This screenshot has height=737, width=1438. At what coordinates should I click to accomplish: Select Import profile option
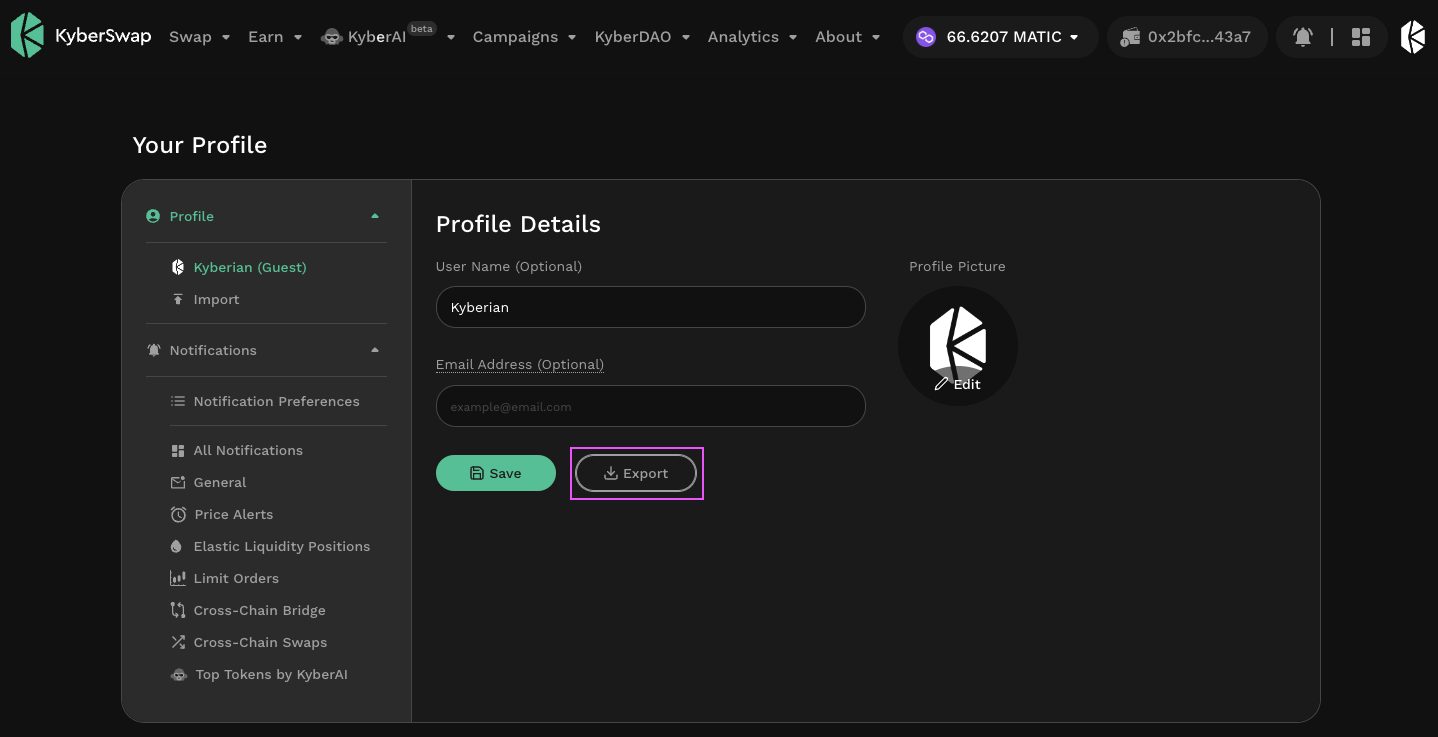tap(216, 299)
